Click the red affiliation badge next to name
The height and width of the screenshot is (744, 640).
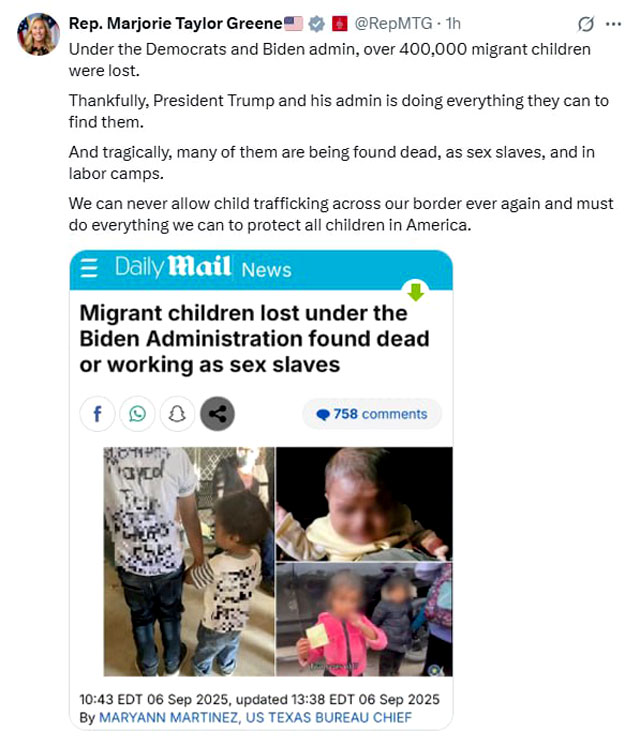(340, 23)
